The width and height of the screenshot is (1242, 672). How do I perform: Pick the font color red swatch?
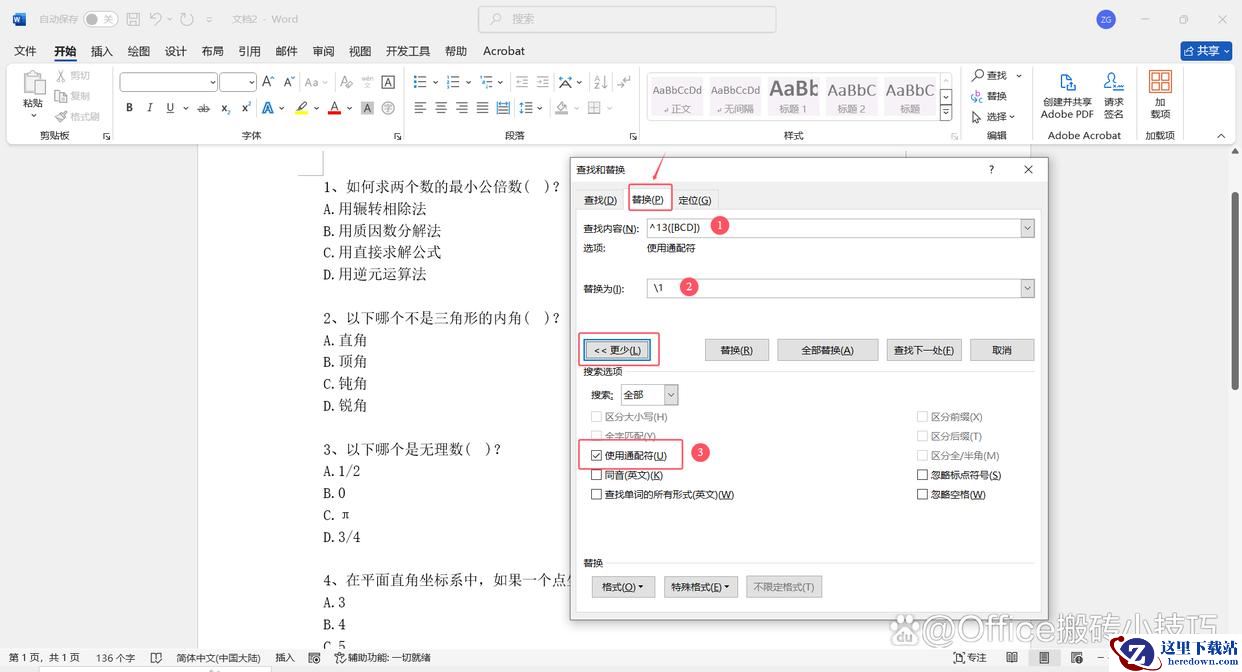[x=335, y=108]
